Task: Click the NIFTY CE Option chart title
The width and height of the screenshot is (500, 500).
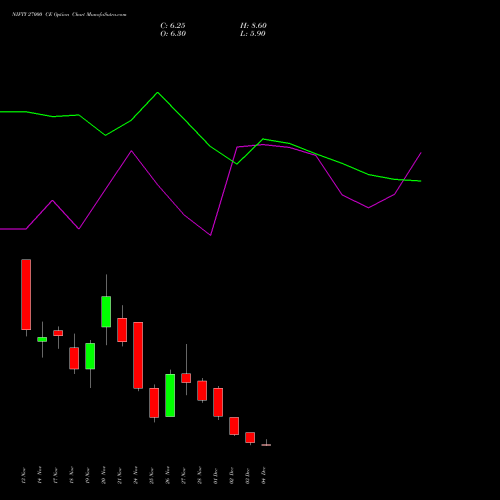Action: pyautogui.click(x=69, y=15)
